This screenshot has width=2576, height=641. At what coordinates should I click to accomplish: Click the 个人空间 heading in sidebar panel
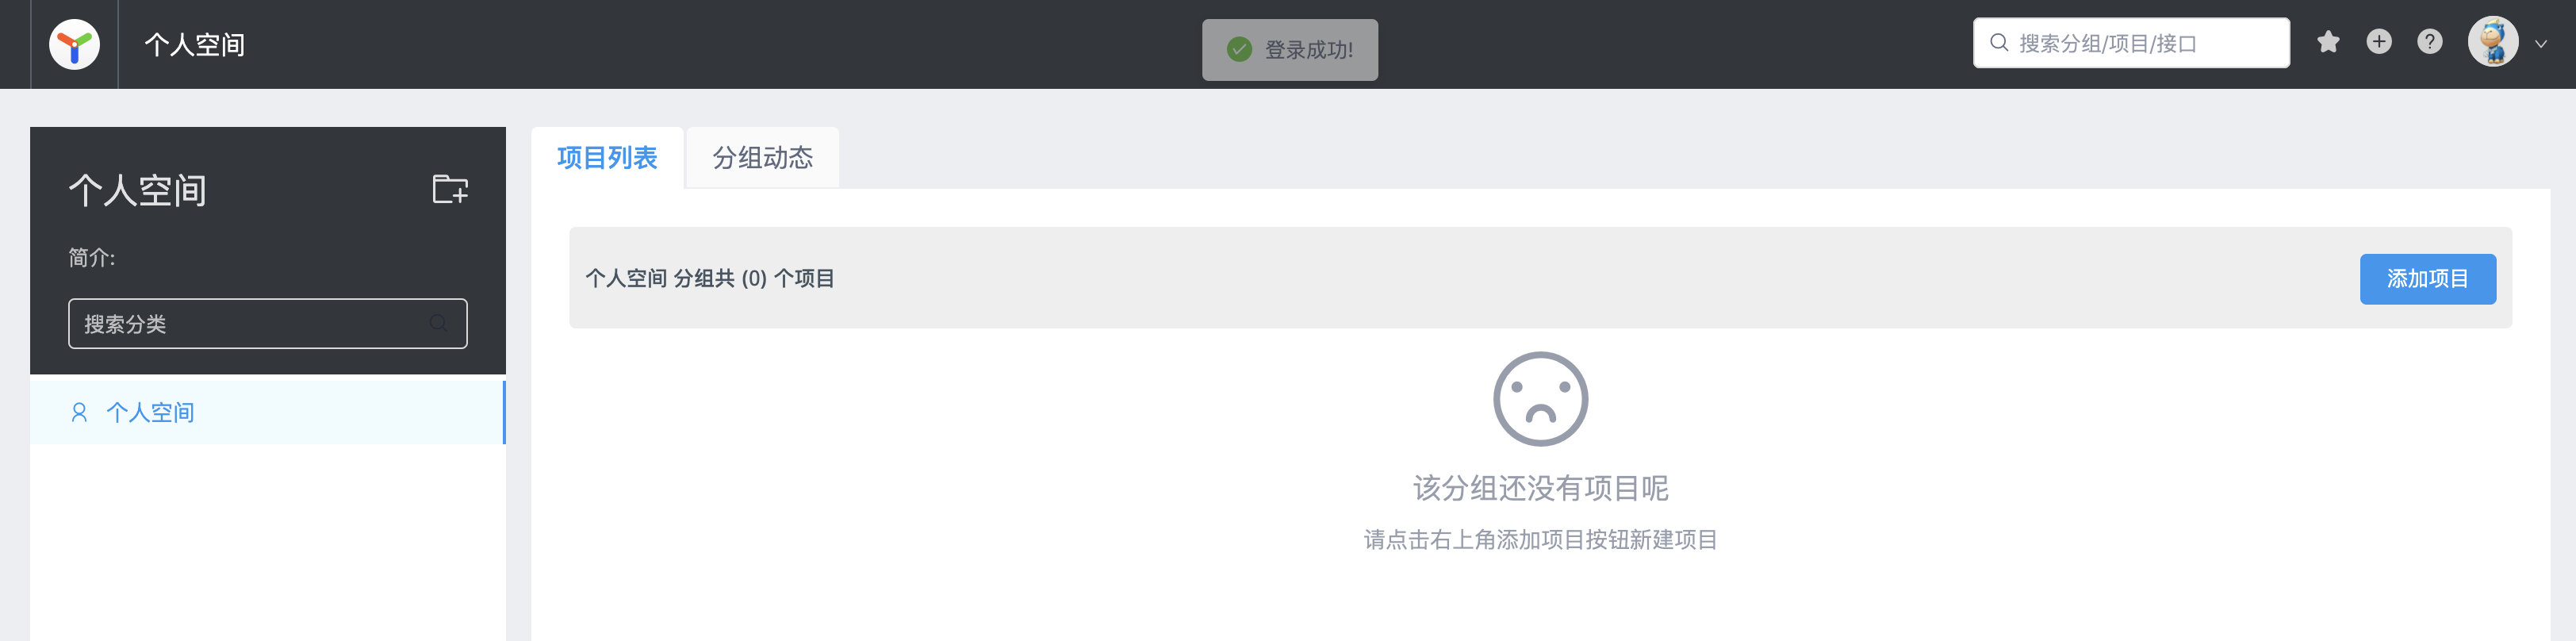[x=138, y=190]
